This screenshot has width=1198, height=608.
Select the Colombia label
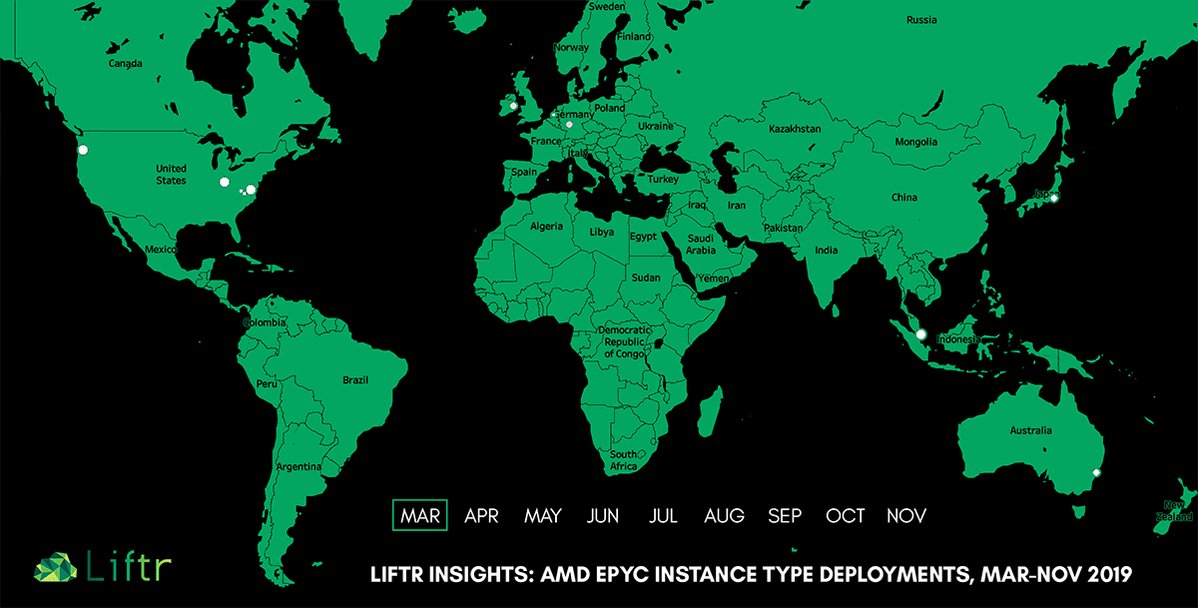[x=264, y=322]
